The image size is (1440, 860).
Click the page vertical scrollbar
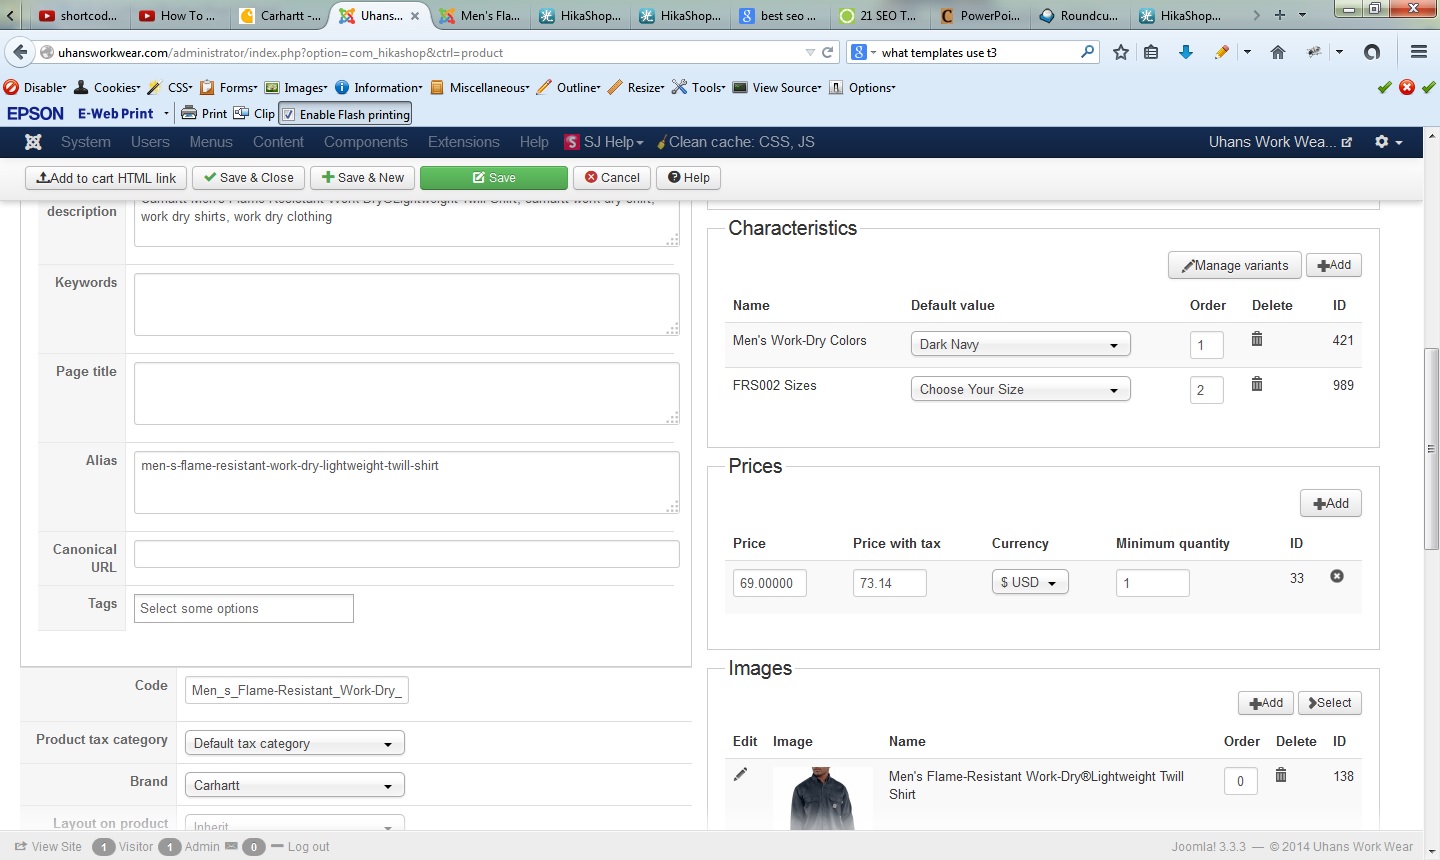pos(1432,448)
